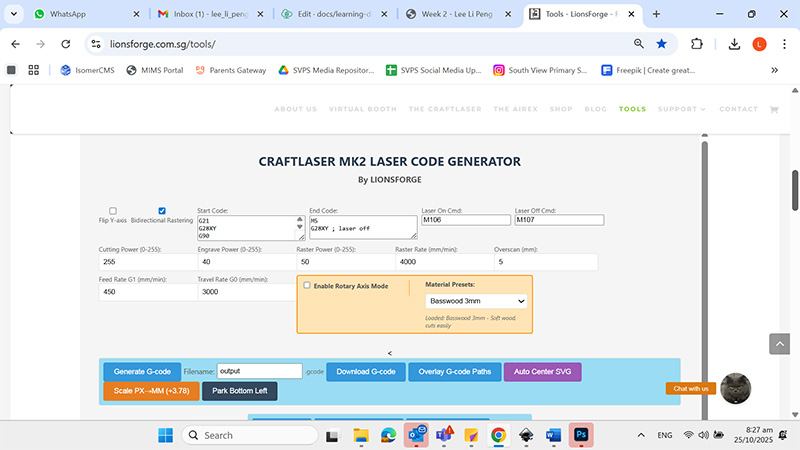Open Photoshop from the taskbar
Screen dimensions: 800x450
580,435
